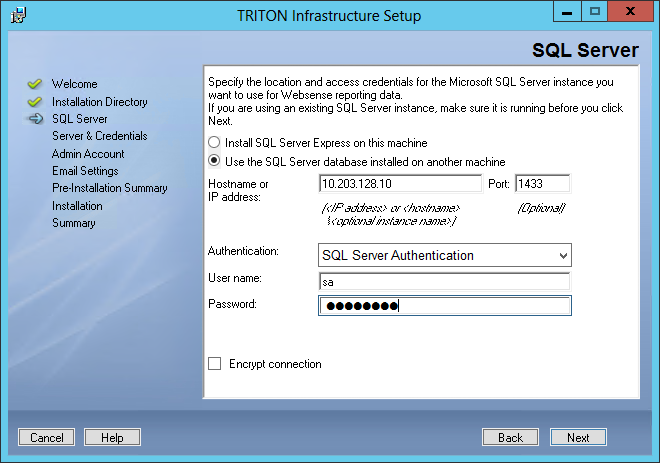Click the Port field showing 1433
660x463 pixels.
543,184
